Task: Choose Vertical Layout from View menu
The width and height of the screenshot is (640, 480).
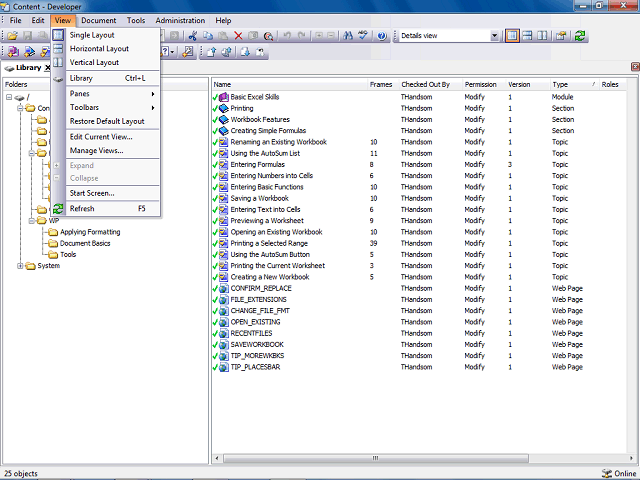Action: click(106, 62)
